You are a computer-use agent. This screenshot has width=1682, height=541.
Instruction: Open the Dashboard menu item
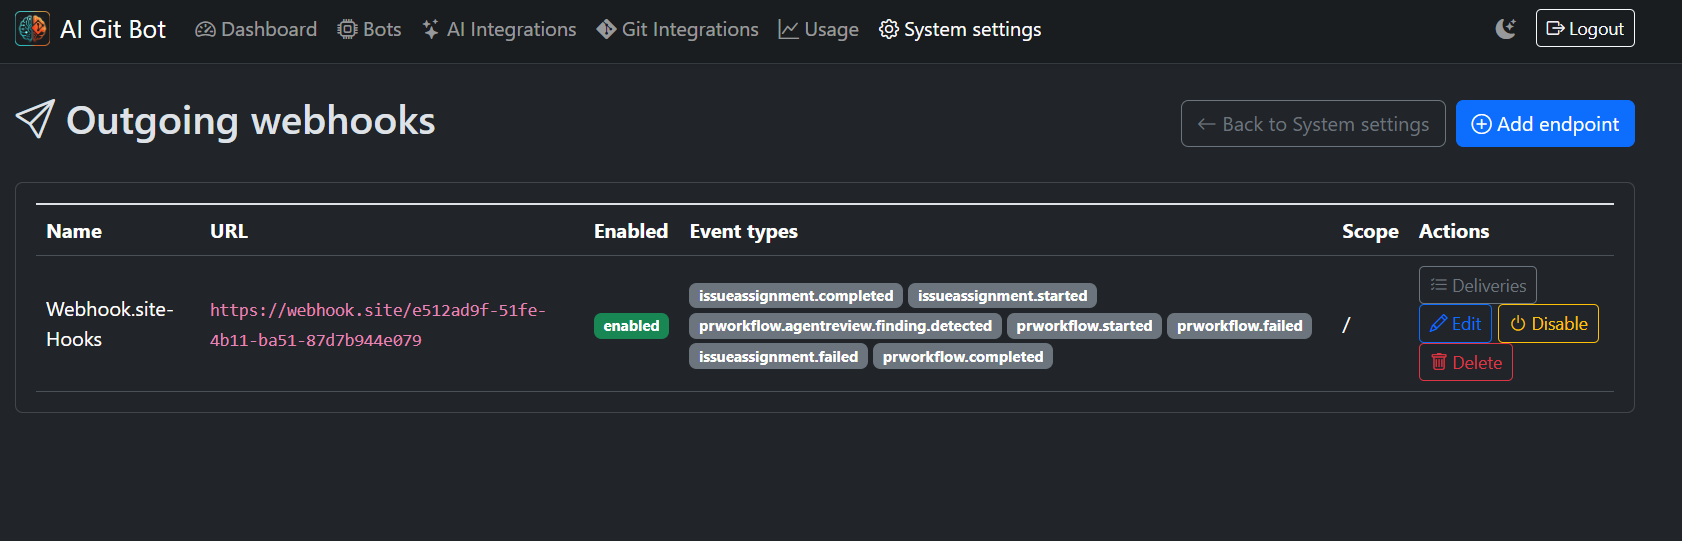pyautogui.click(x=256, y=30)
